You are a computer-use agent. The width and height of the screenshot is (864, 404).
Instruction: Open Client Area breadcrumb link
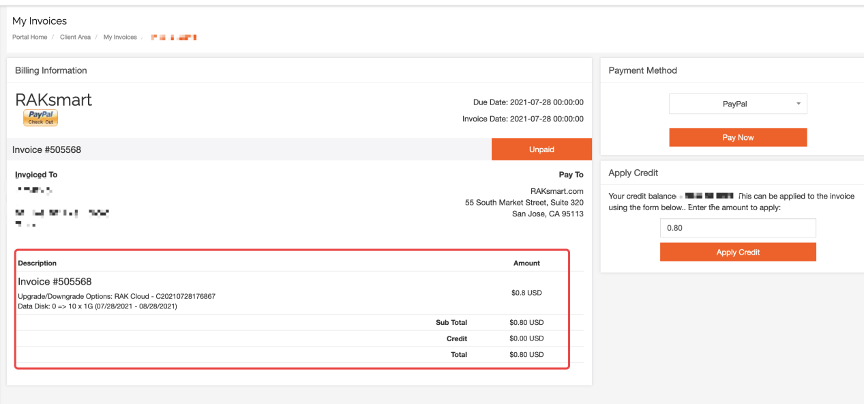click(75, 37)
